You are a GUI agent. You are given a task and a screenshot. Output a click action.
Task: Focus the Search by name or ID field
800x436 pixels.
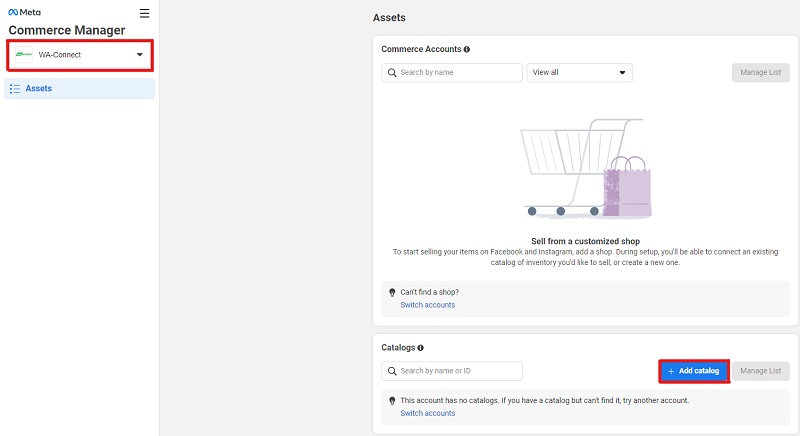pos(452,371)
